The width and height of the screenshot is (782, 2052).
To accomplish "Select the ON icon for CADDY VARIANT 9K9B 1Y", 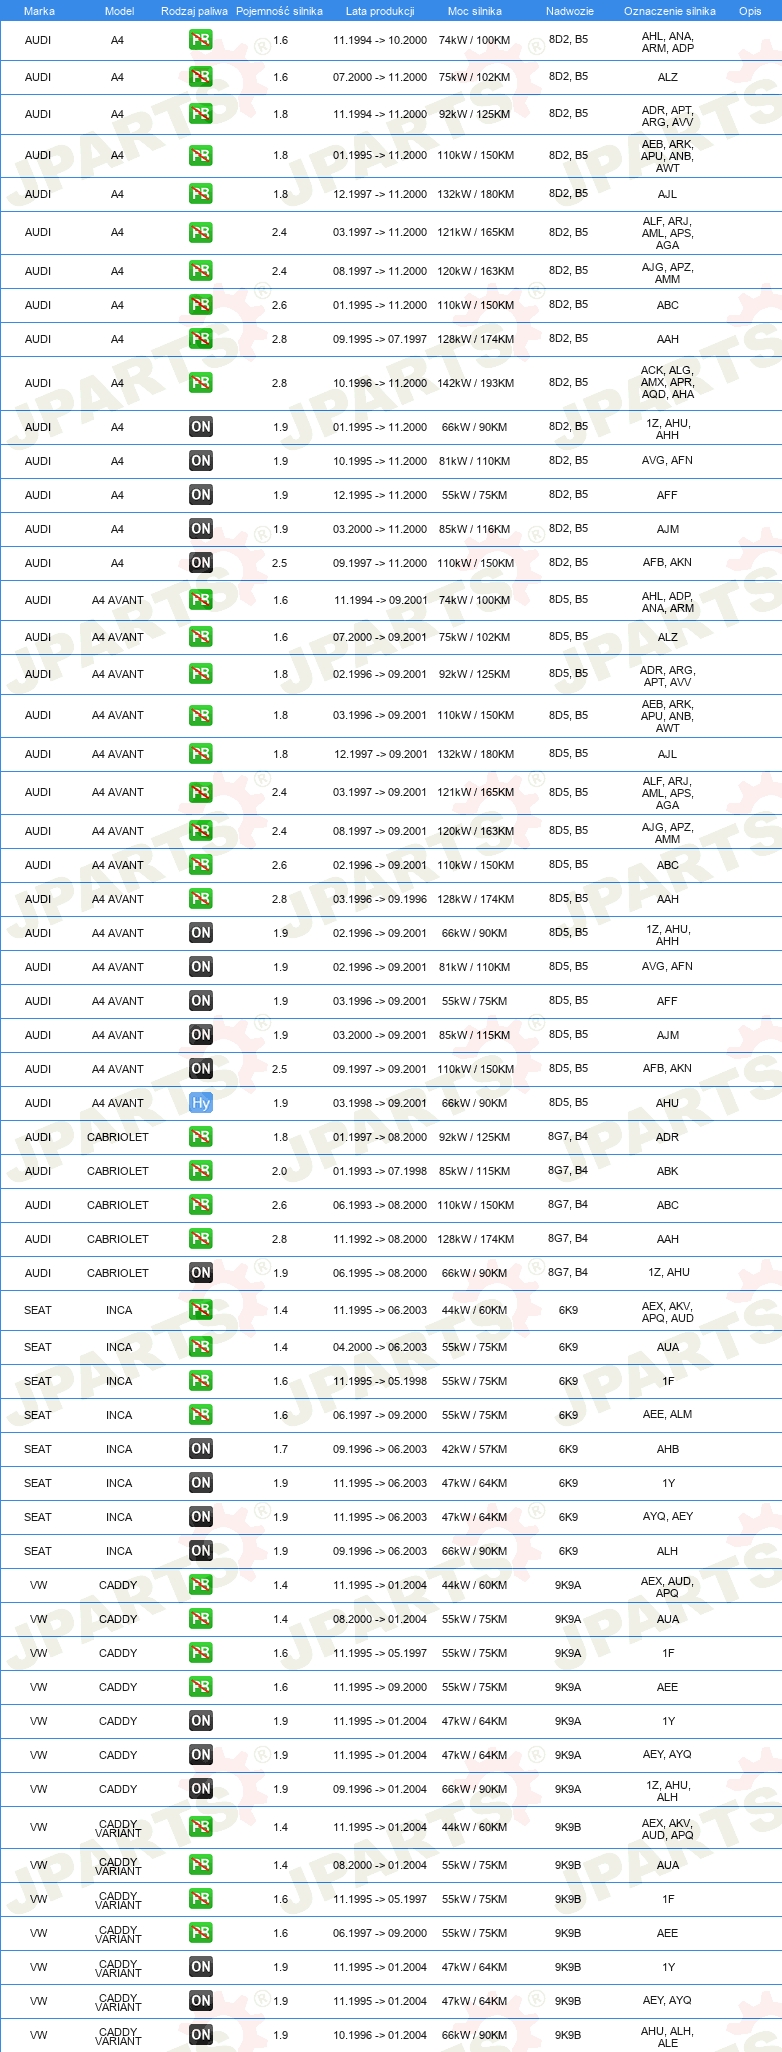I will click(x=200, y=1967).
